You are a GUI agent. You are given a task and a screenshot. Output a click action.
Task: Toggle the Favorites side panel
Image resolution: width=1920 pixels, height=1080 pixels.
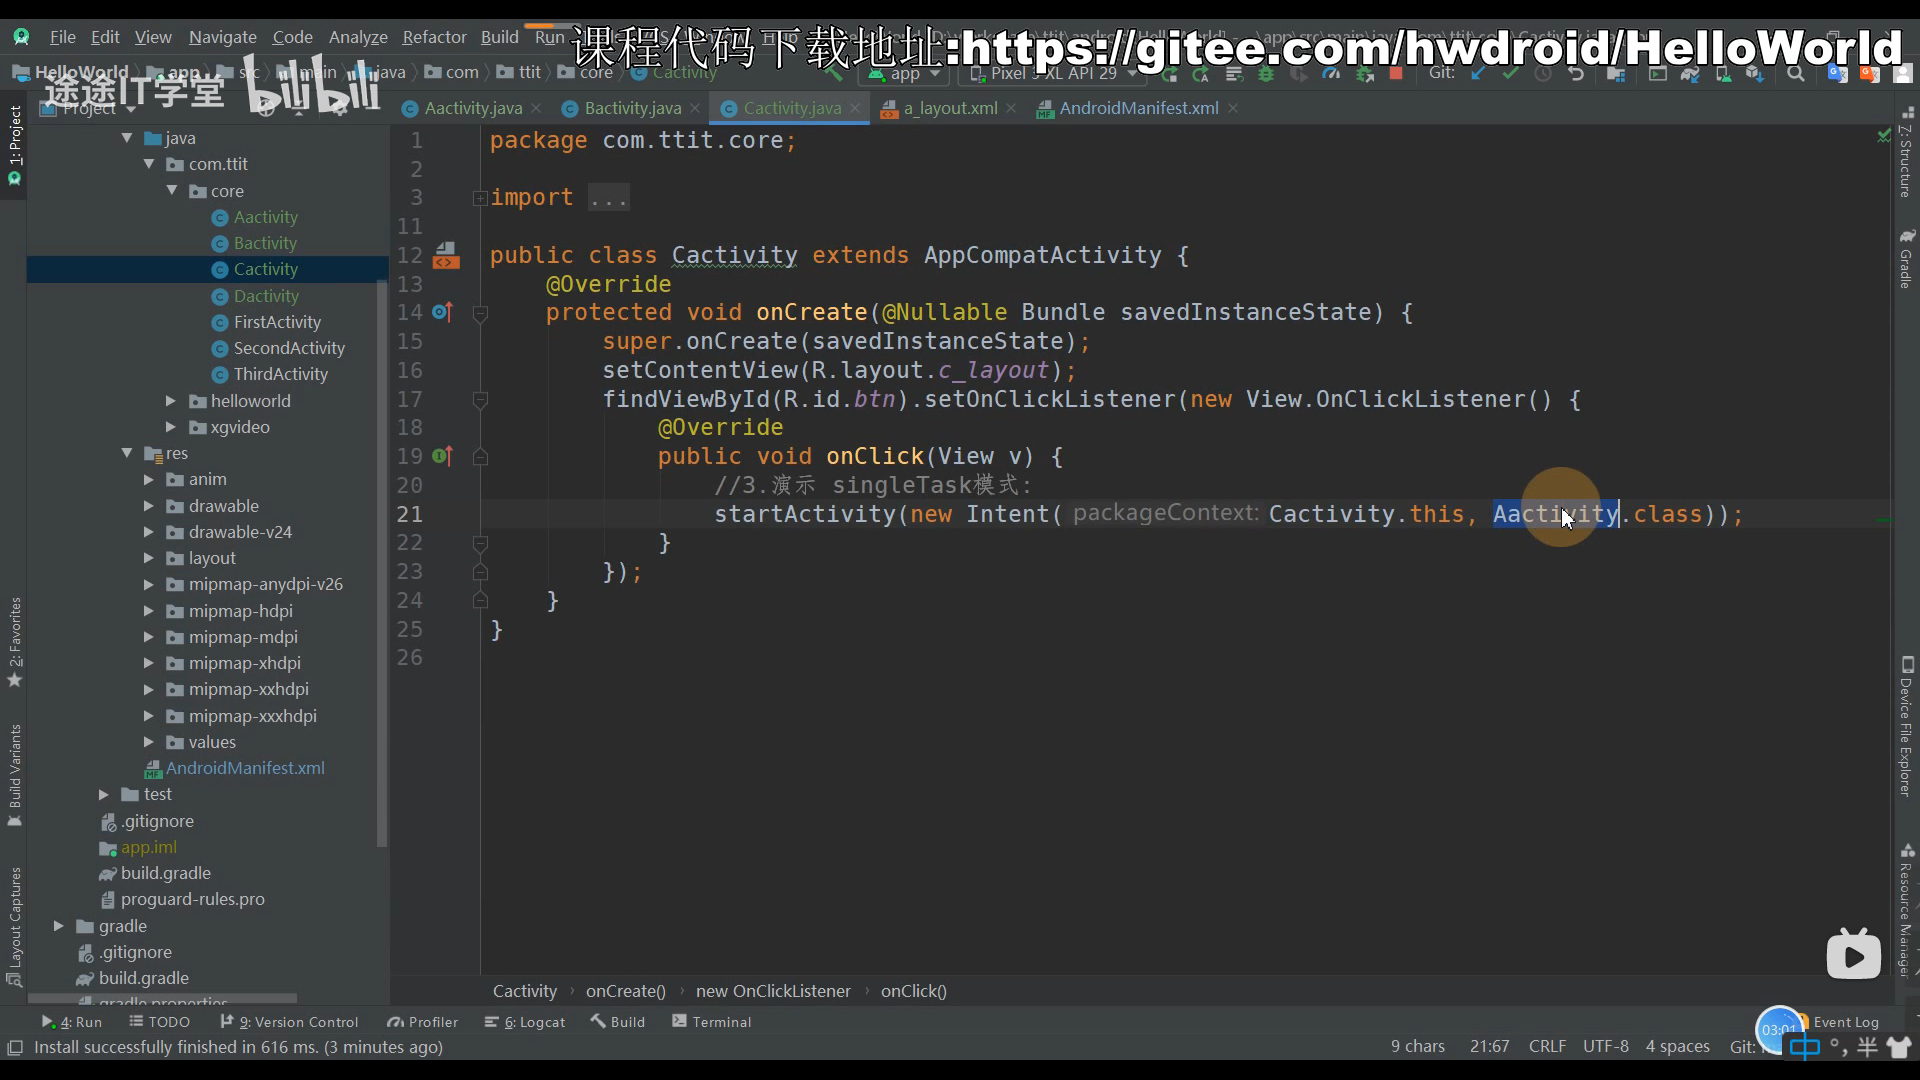click(x=14, y=642)
